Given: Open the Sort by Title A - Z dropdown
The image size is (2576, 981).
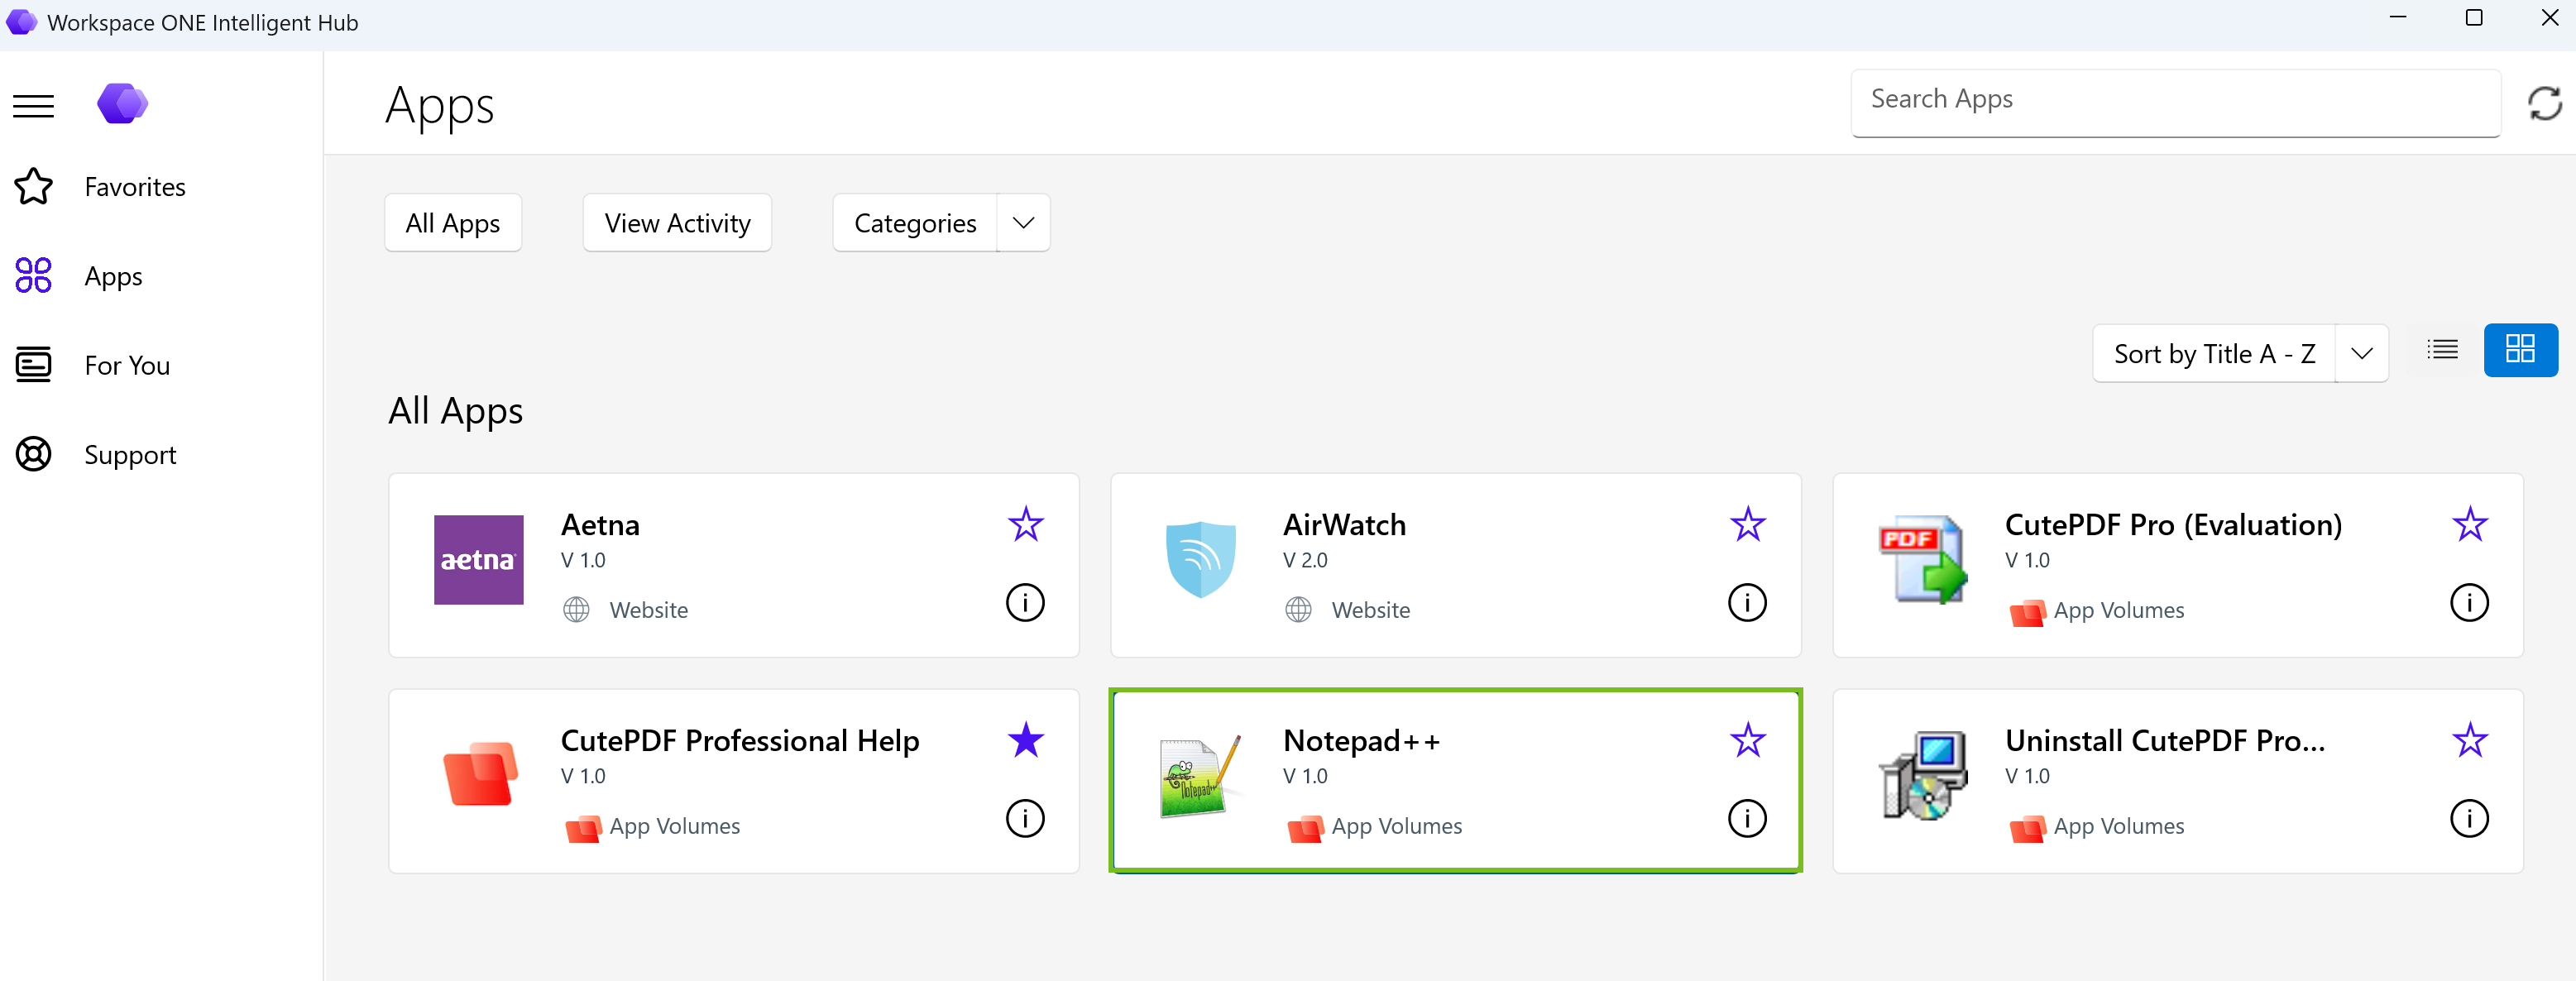Looking at the screenshot, I should pos(2215,353).
